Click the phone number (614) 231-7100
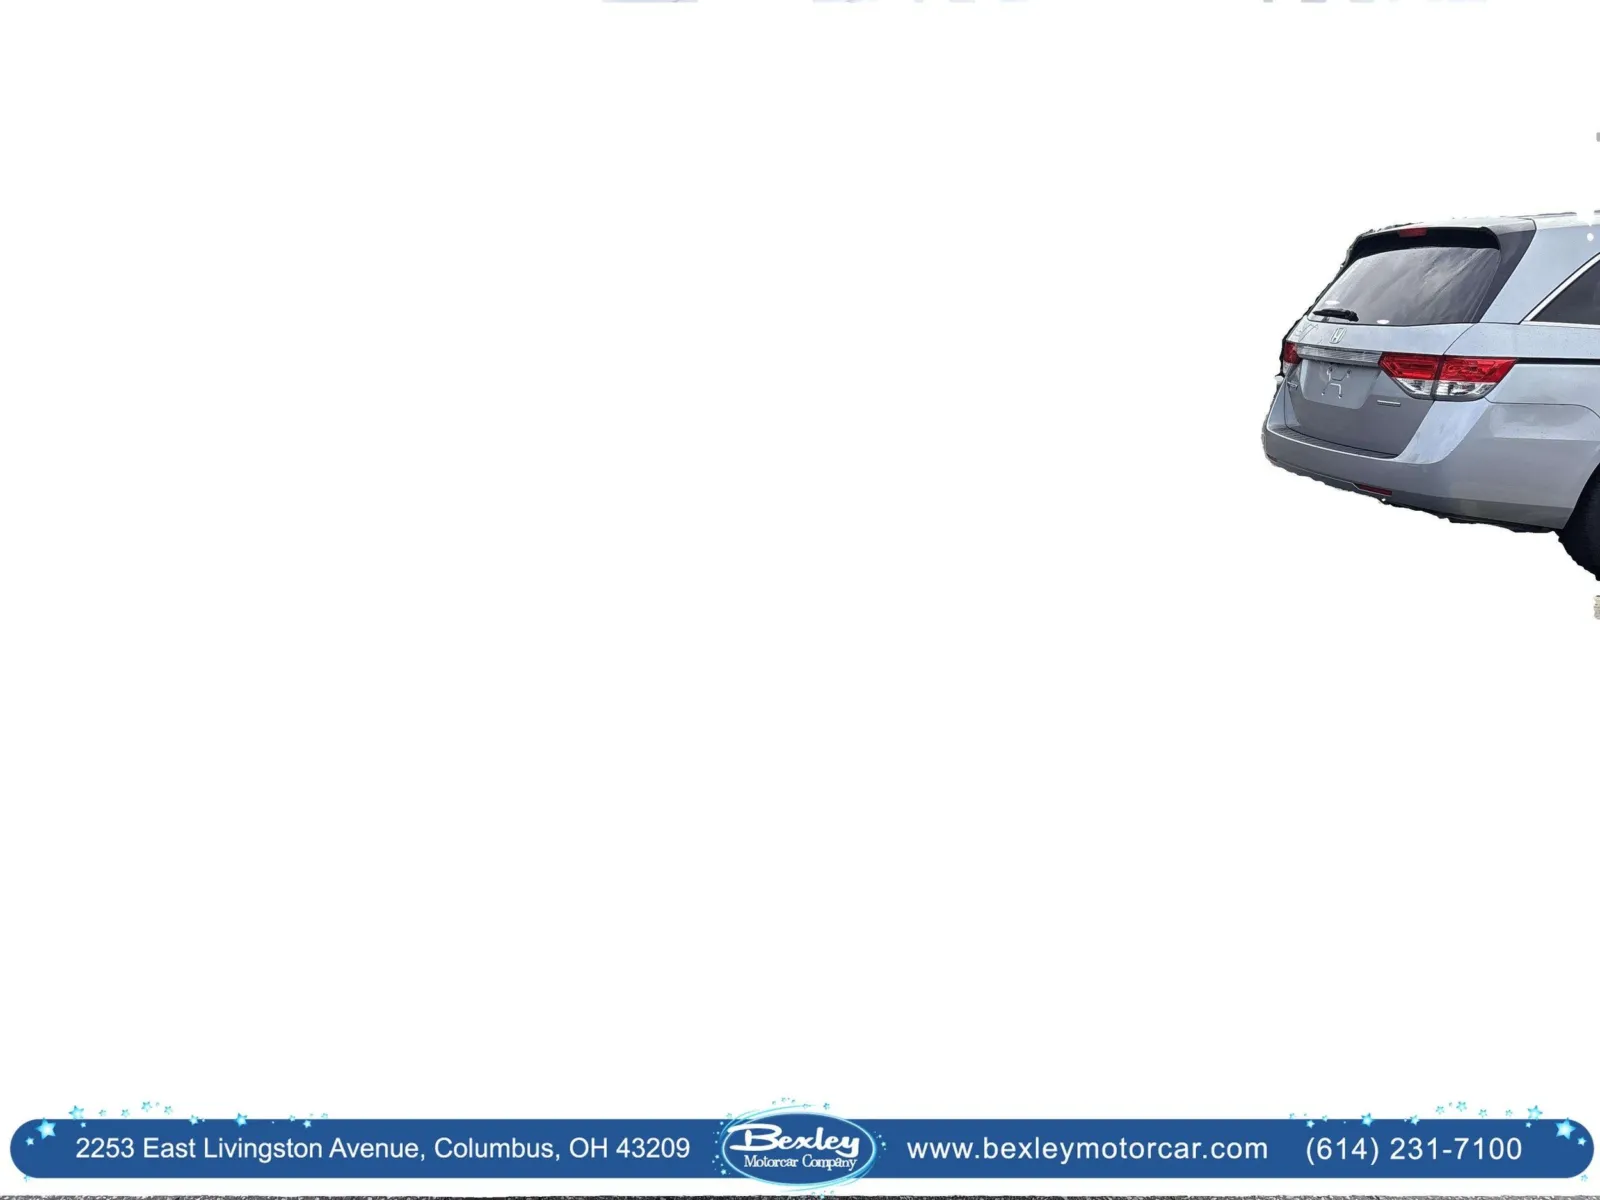The image size is (1600, 1200). [x=1413, y=1149]
